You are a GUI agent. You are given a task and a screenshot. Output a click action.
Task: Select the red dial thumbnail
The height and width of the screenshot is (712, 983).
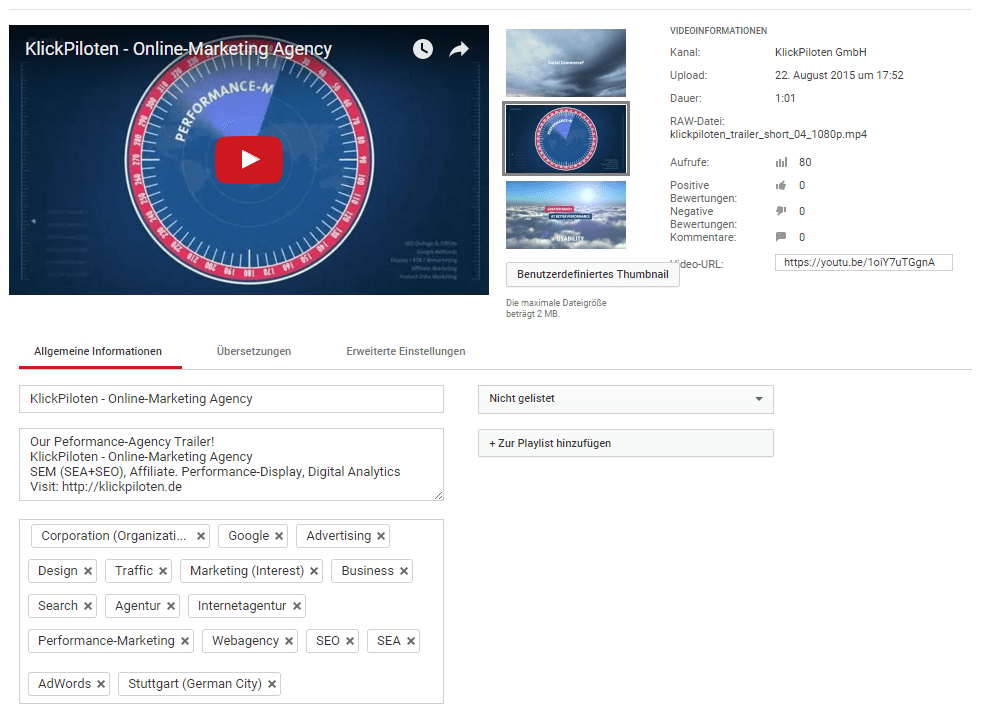tap(566, 139)
